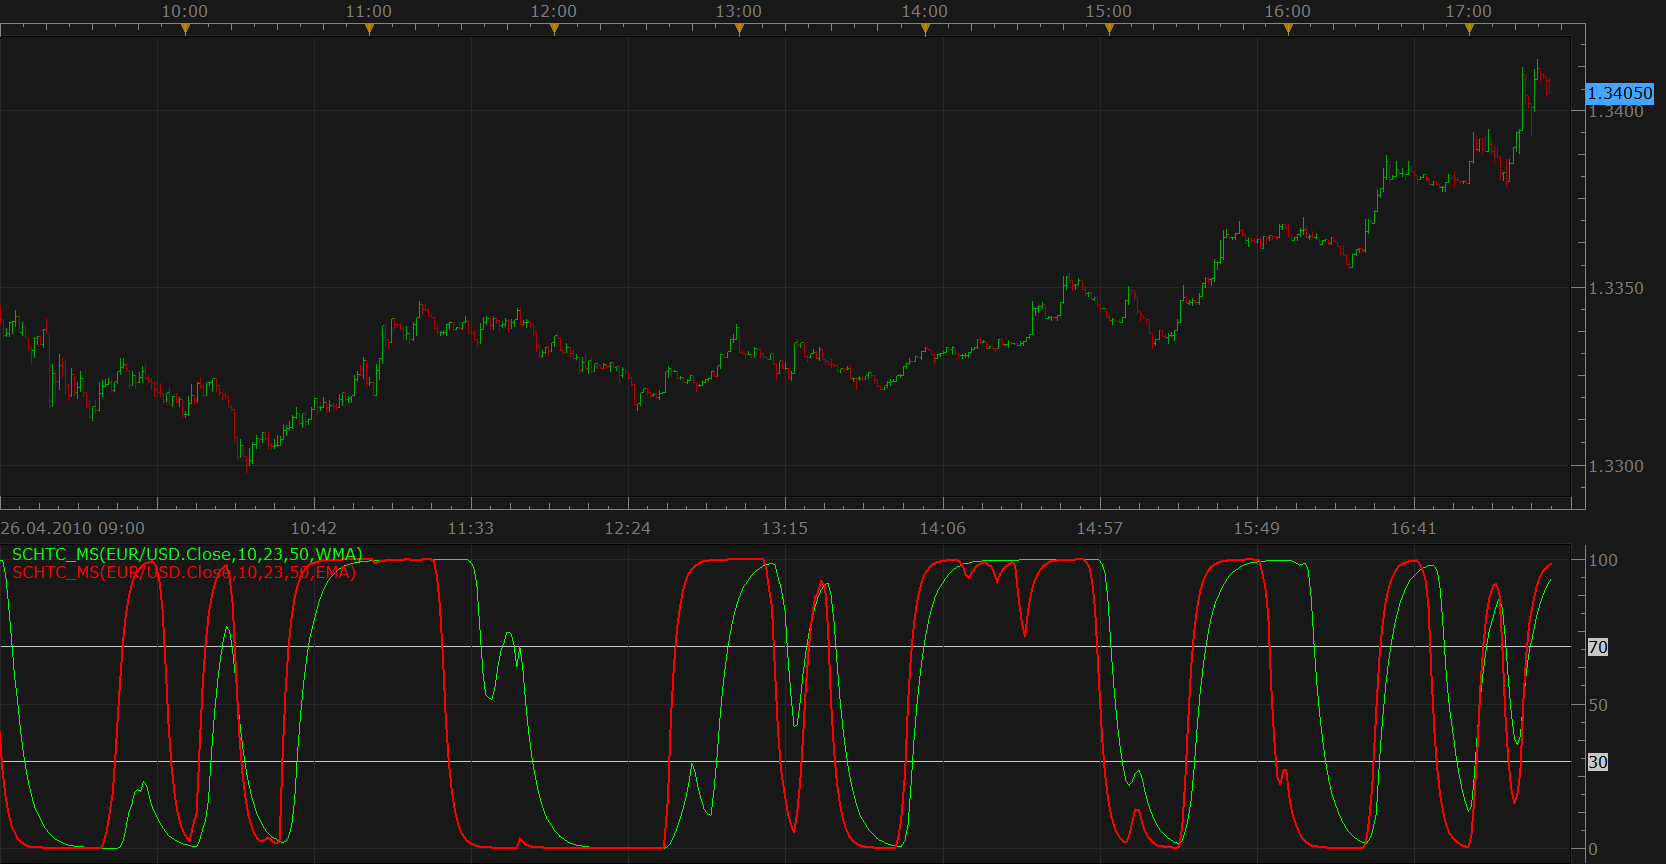This screenshot has height=864, width=1666.
Task: Click the 70 overbought level label
Action: pyautogui.click(x=1598, y=647)
